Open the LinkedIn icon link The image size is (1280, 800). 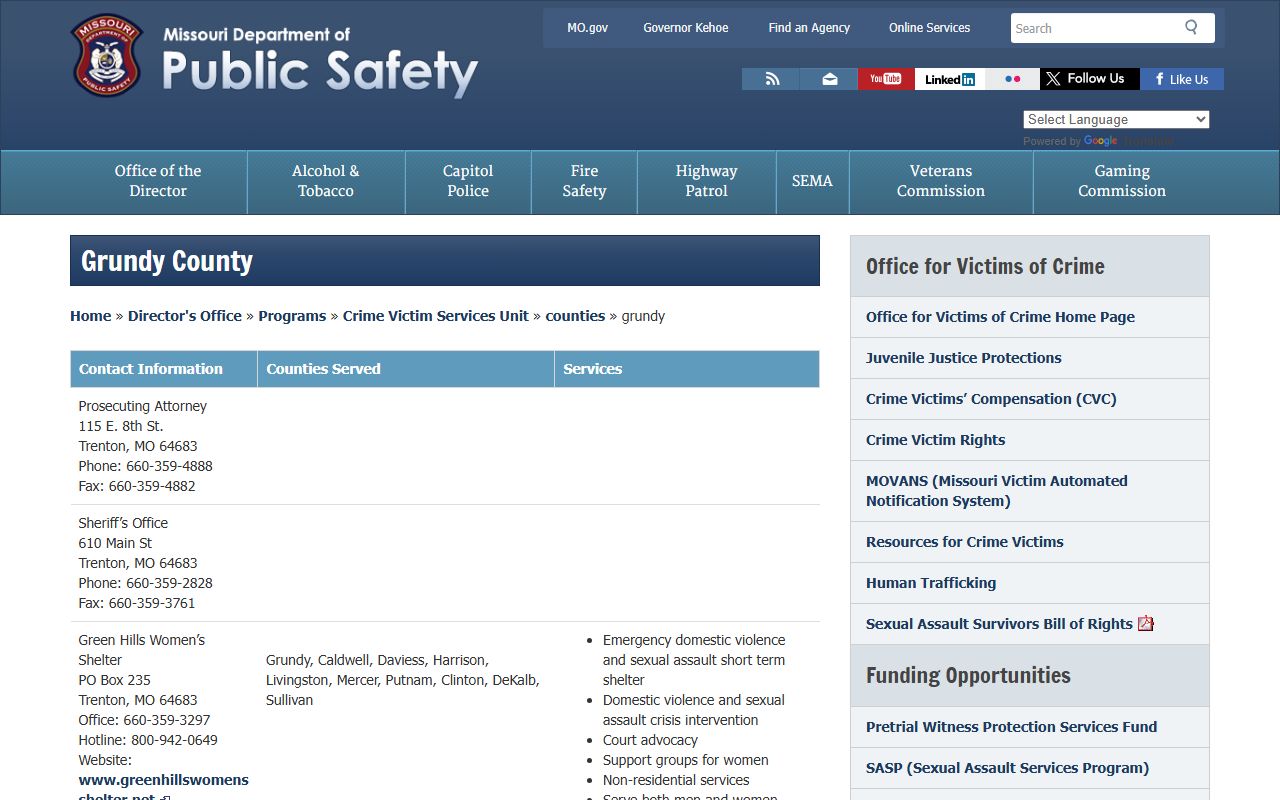949,79
